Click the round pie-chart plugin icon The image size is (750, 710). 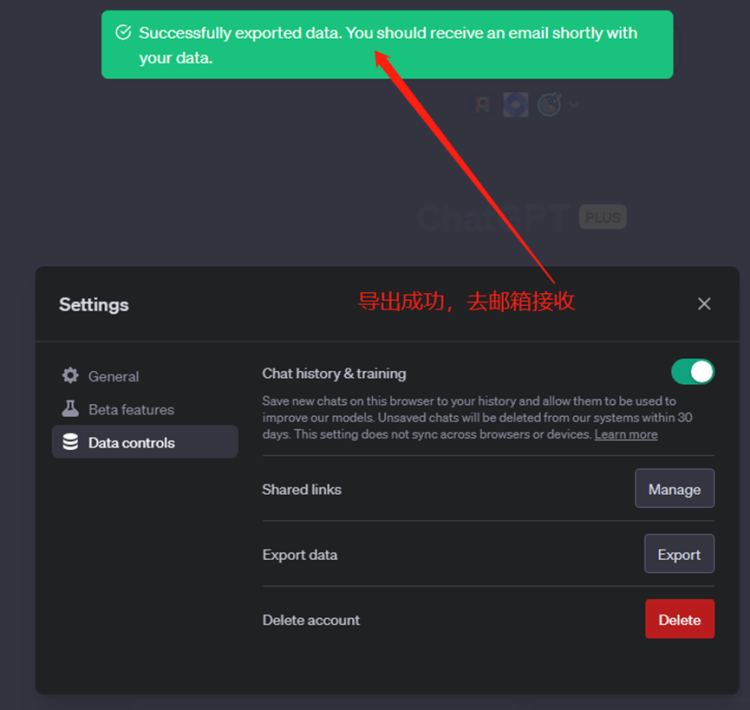coord(548,104)
